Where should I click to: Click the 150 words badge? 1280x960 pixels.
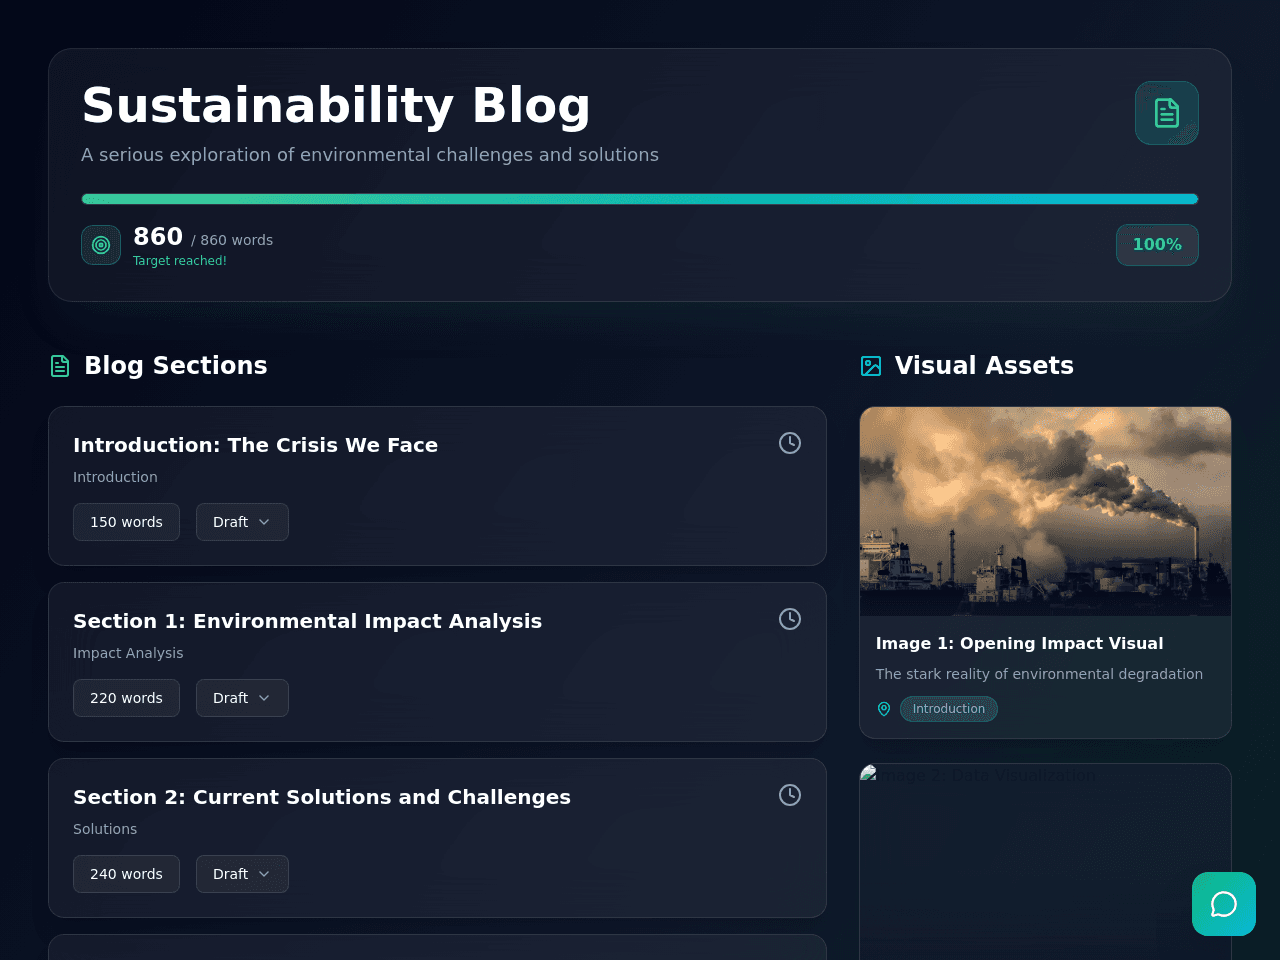(x=126, y=522)
